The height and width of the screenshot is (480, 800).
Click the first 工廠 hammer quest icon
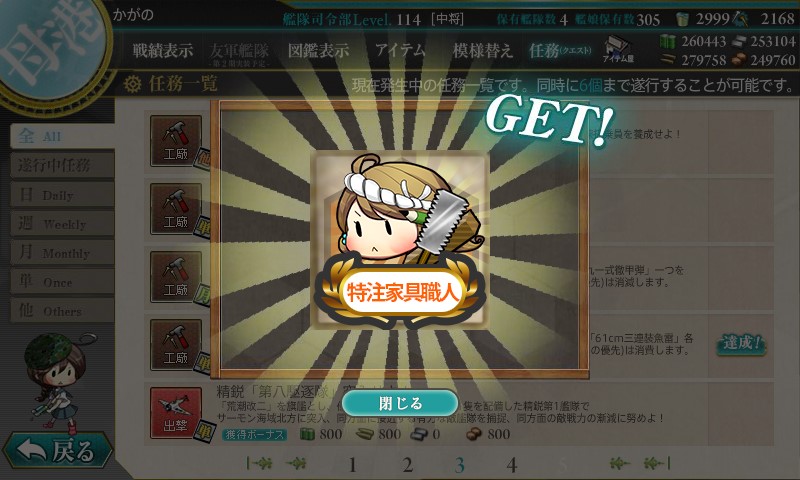point(176,140)
